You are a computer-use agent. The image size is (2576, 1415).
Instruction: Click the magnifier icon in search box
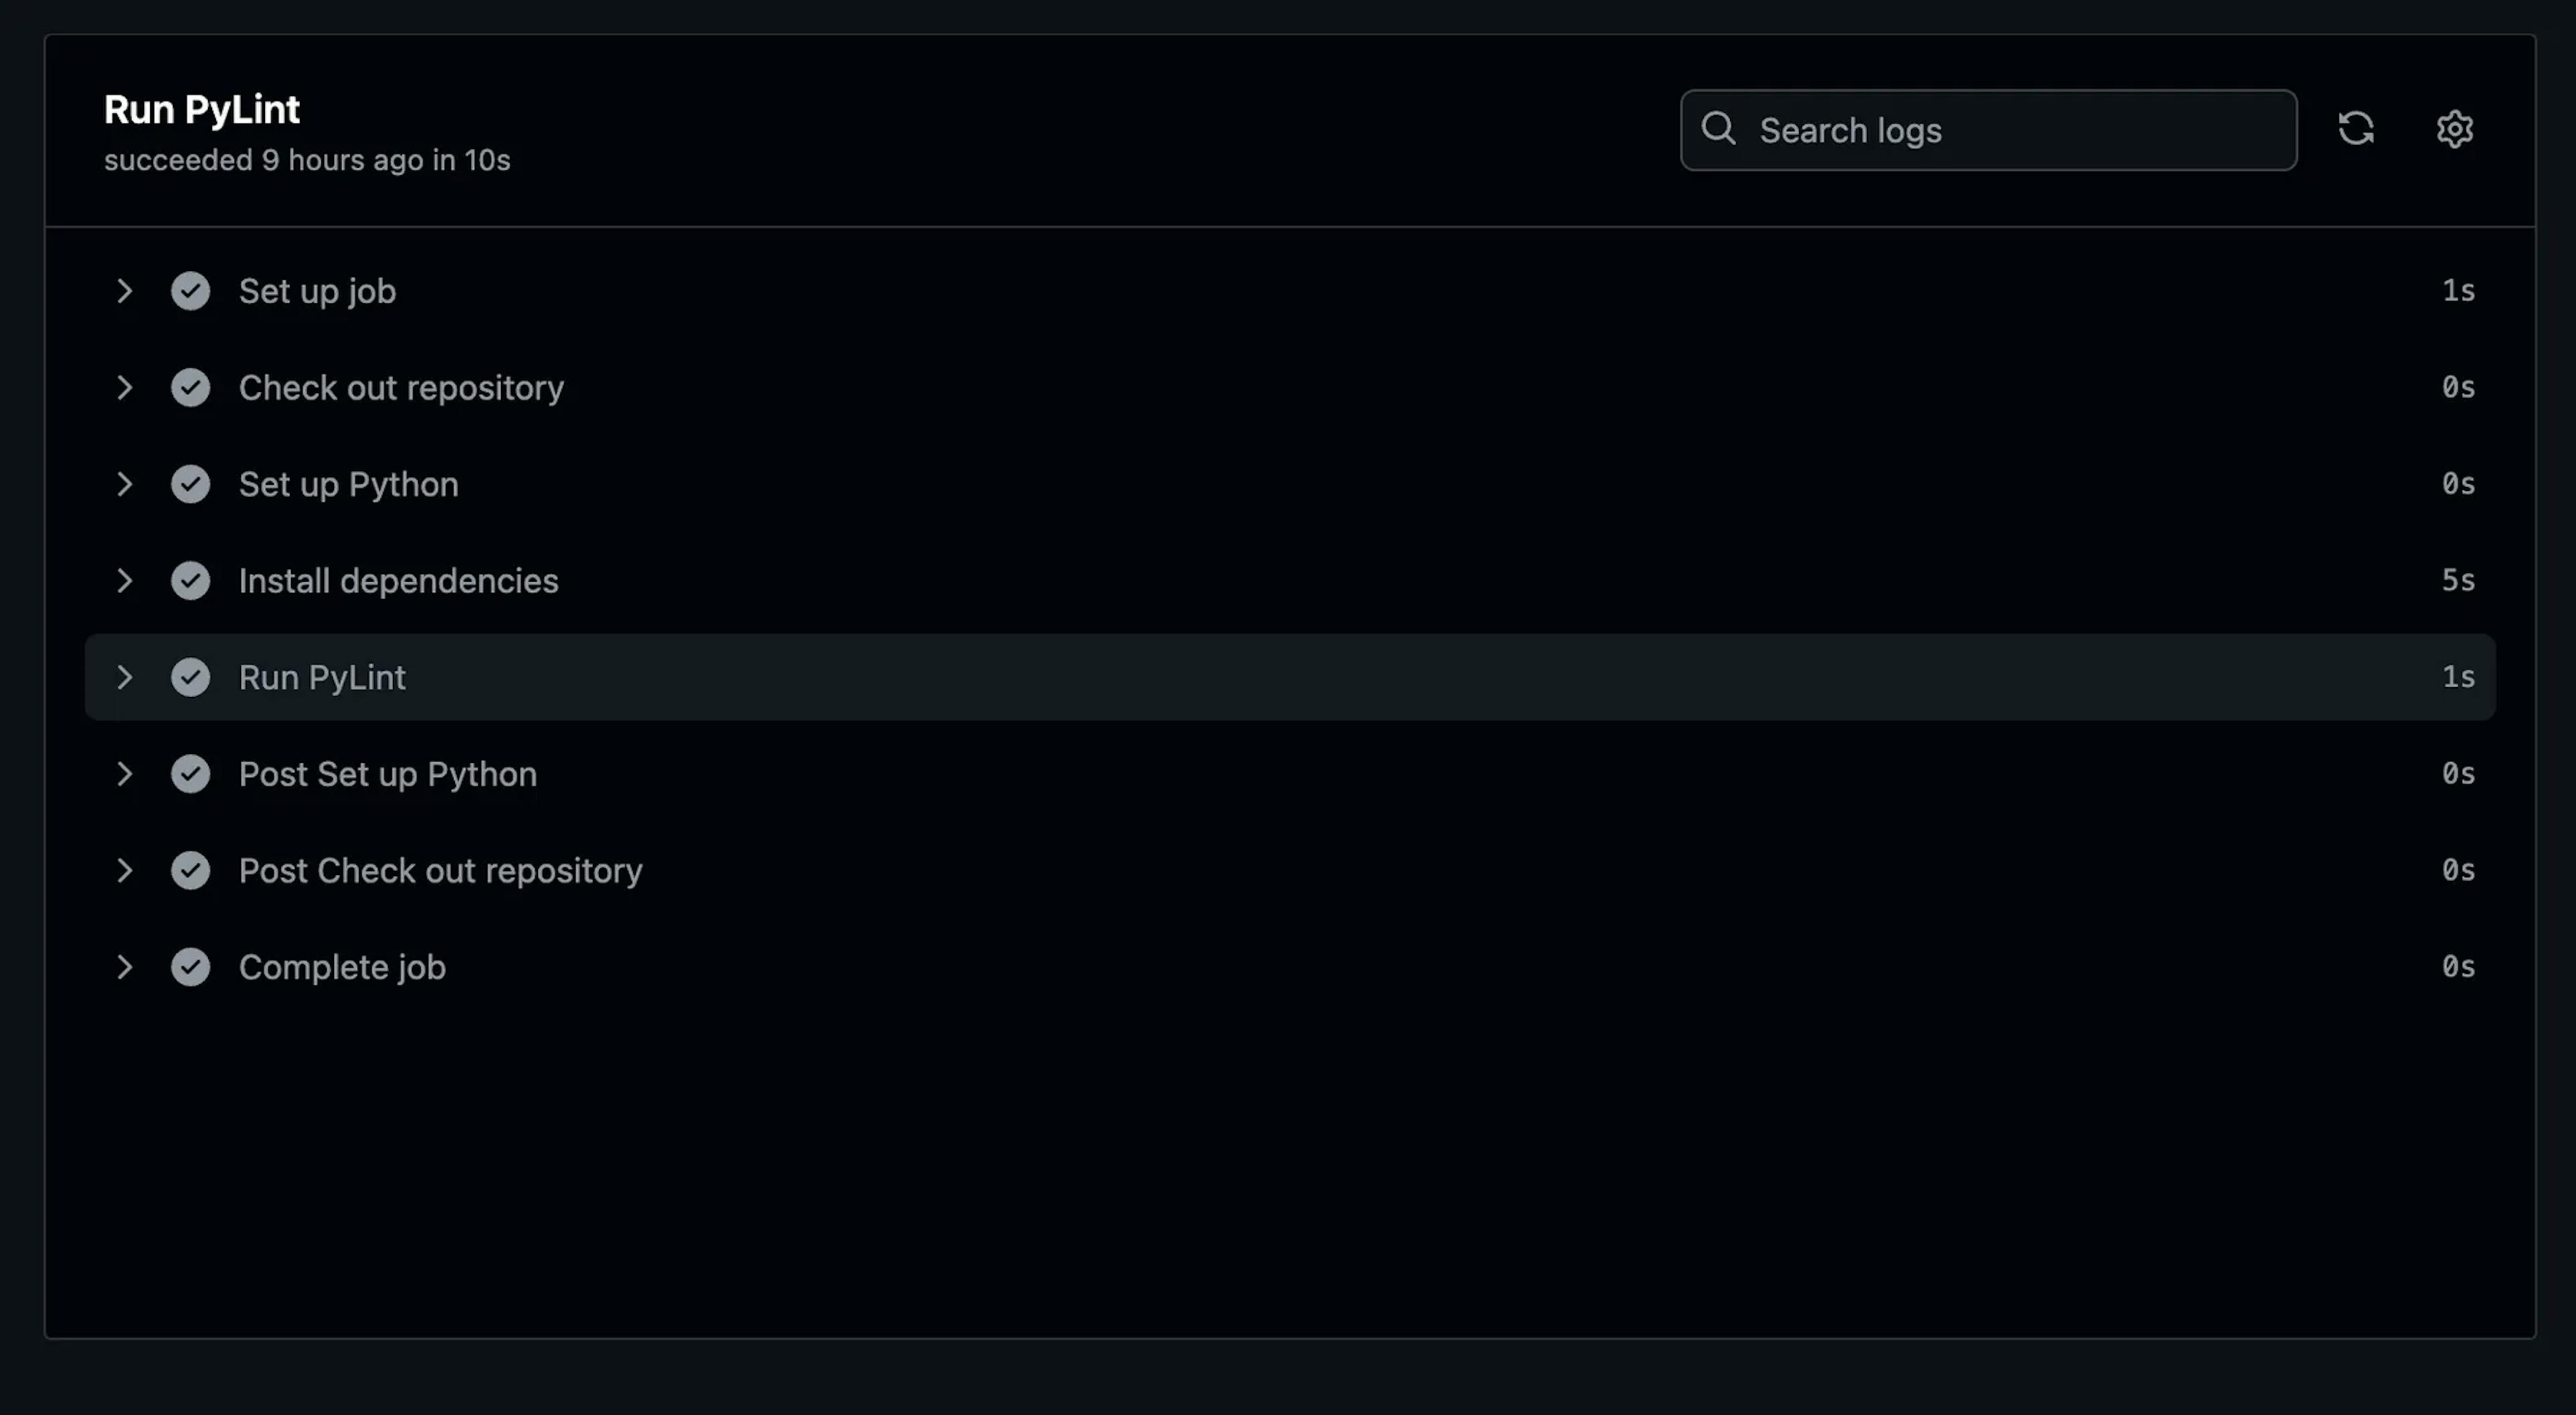point(1718,129)
